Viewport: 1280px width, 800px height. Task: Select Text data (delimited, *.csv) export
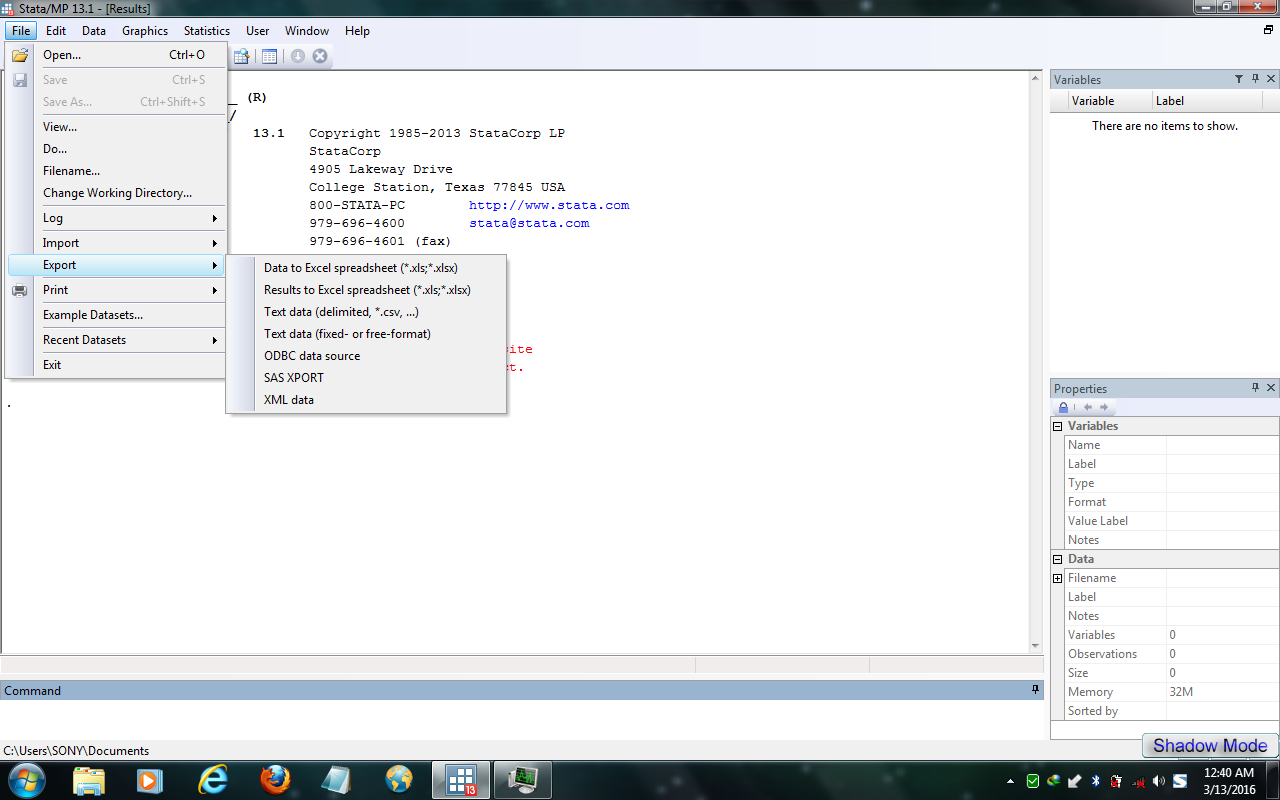point(366,312)
